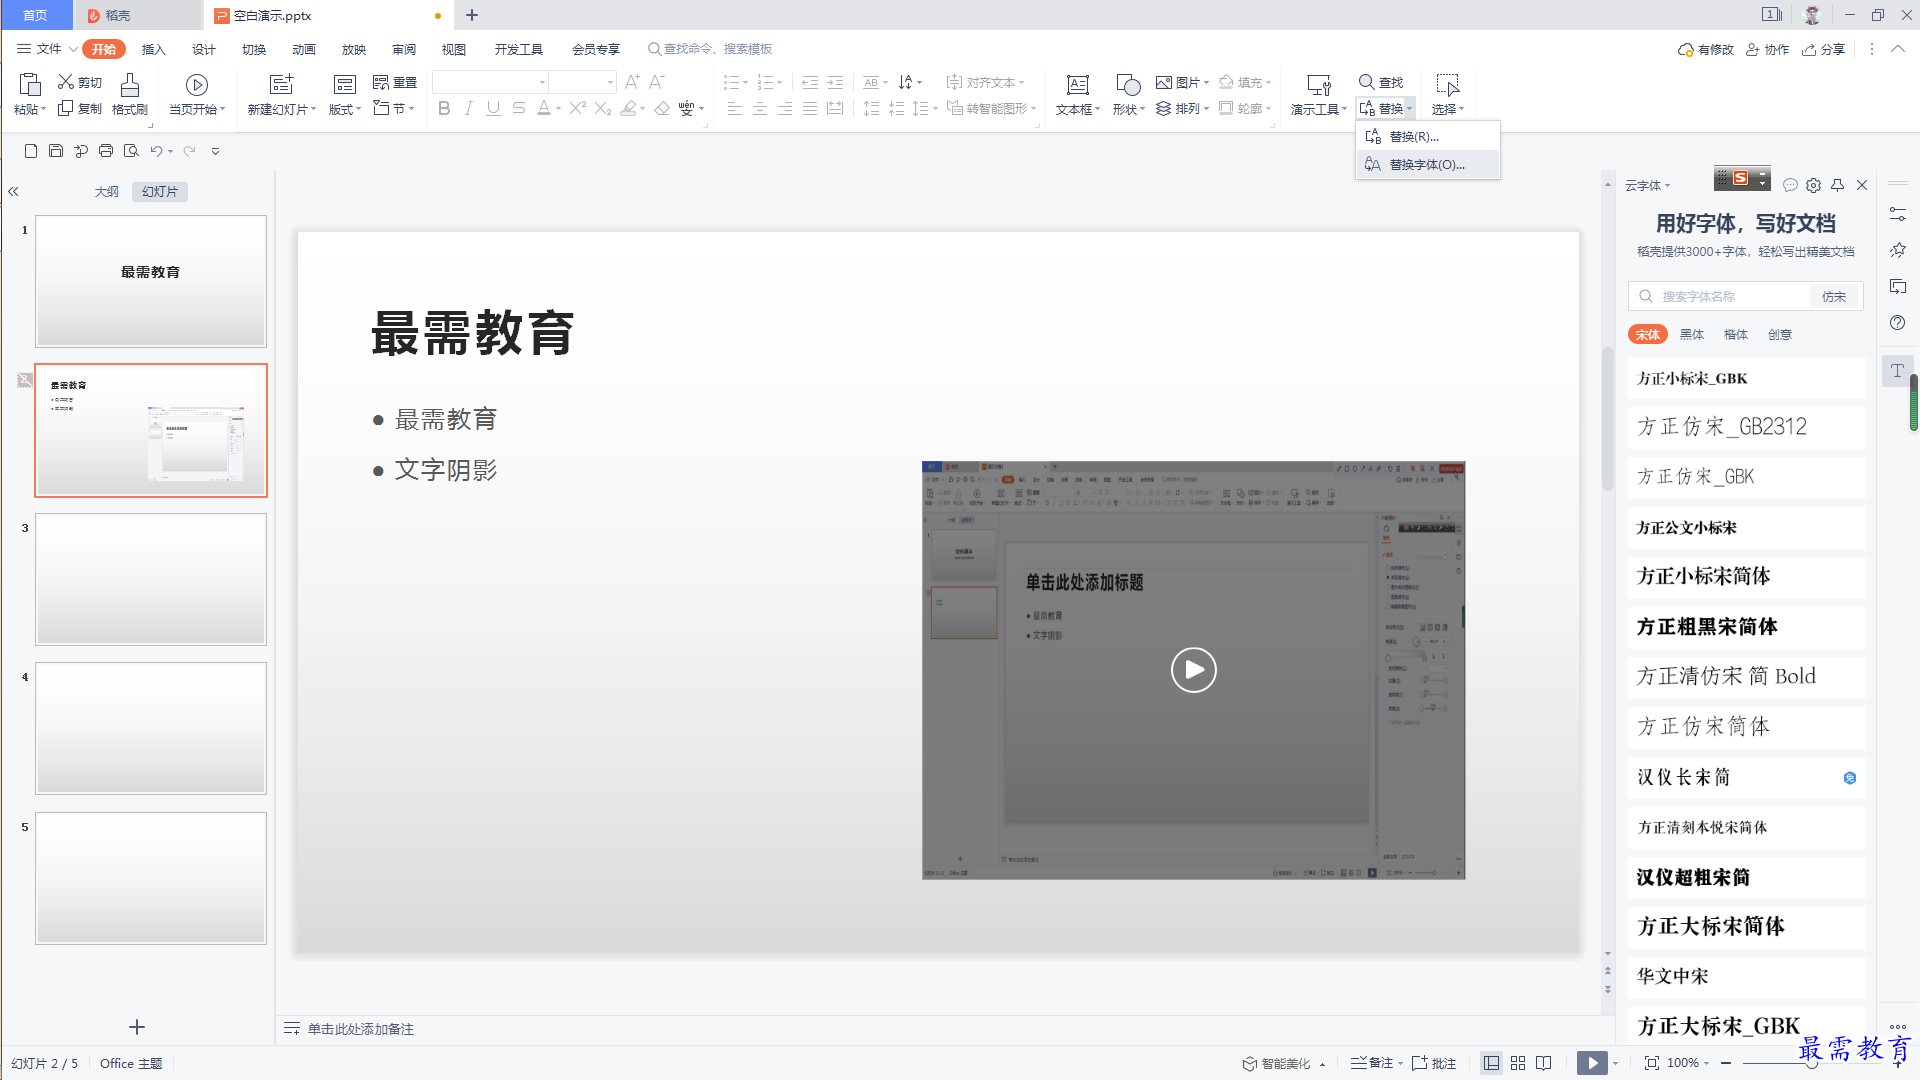Expand the font size dropdown
This screenshot has width=1920, height=1080.
pyautogui.click(x=610, y=82)
